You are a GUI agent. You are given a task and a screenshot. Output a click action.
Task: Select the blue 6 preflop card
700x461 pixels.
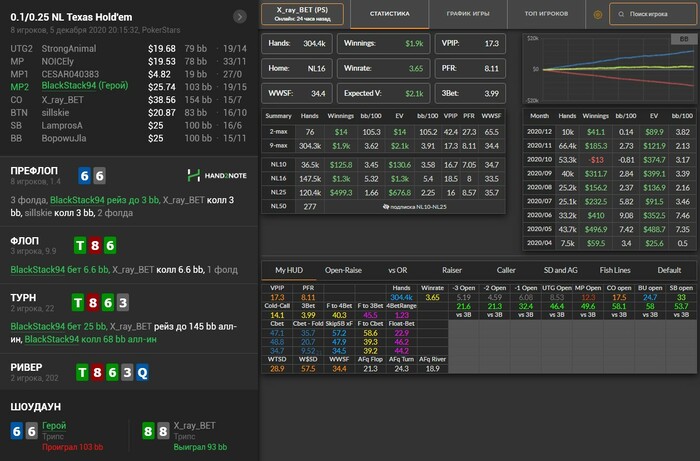click(x=84, y=176)
